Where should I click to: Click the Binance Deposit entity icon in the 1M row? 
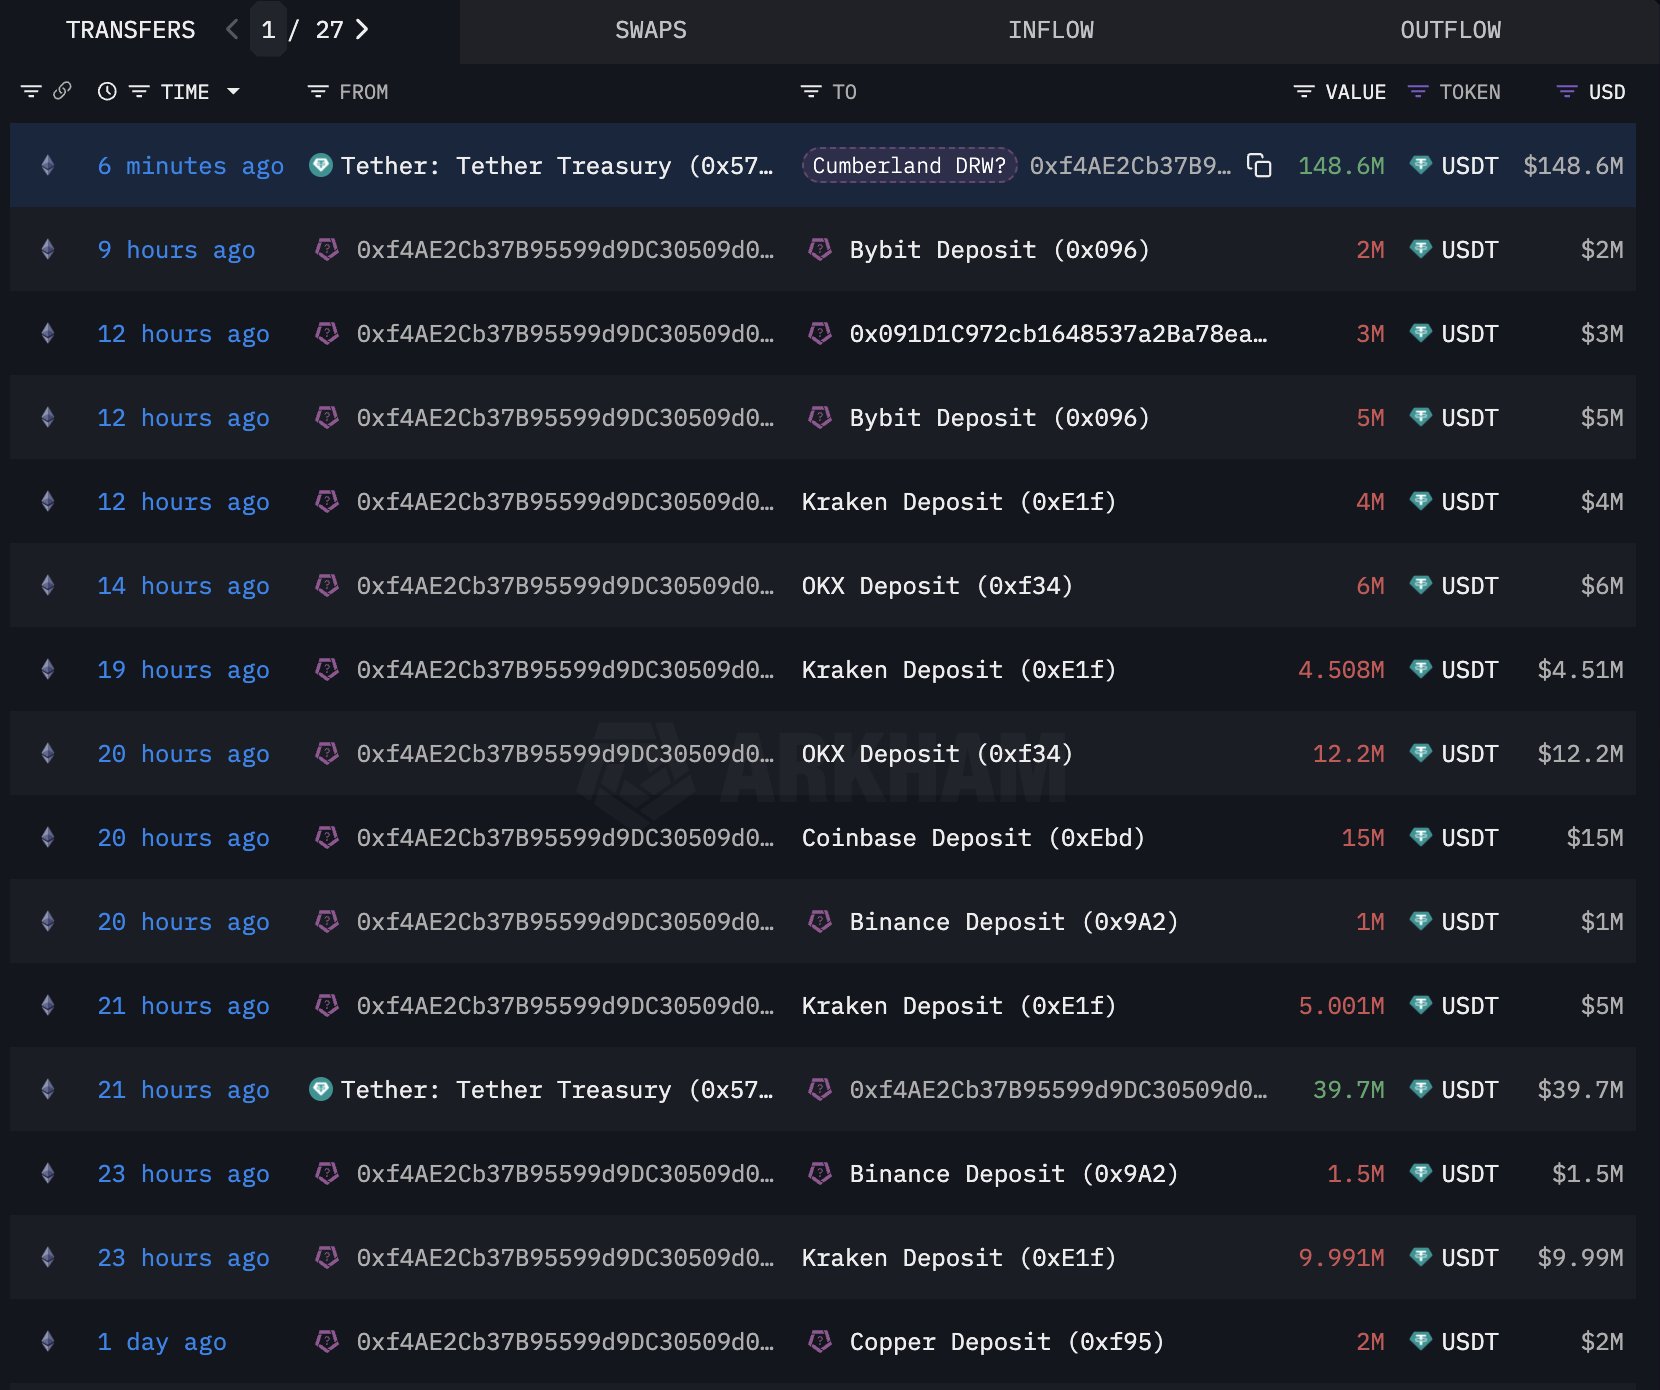click(x=820, y=921)
